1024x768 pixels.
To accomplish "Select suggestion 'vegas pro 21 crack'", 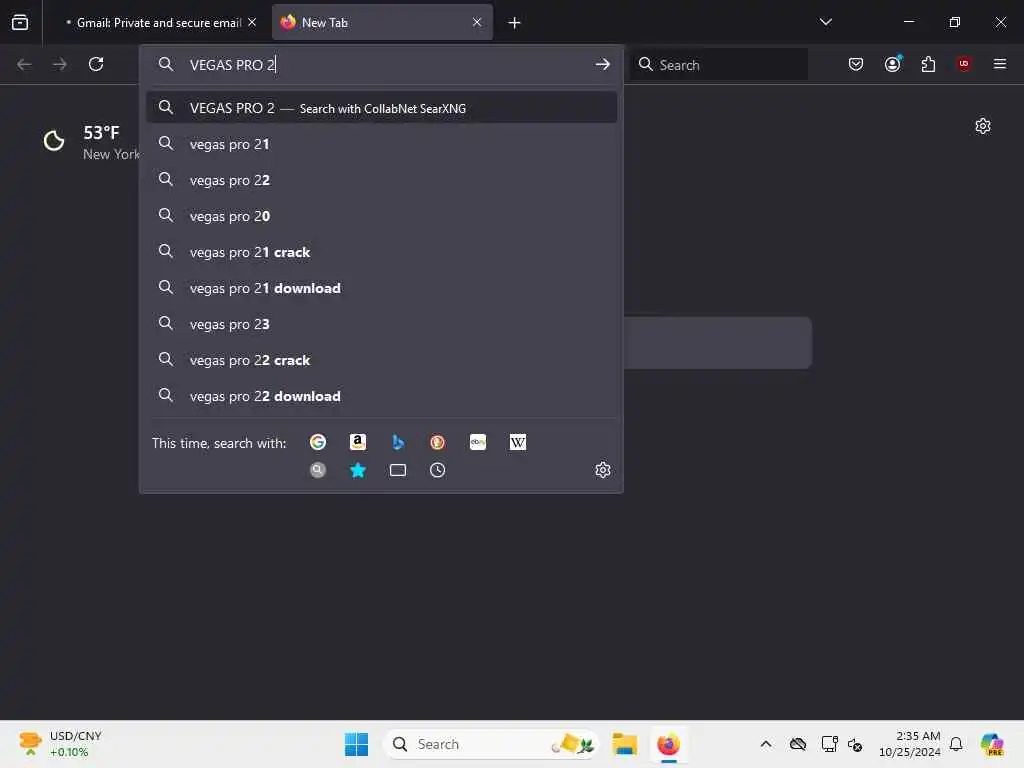I will pyautogui.click(x=382, y=251).
